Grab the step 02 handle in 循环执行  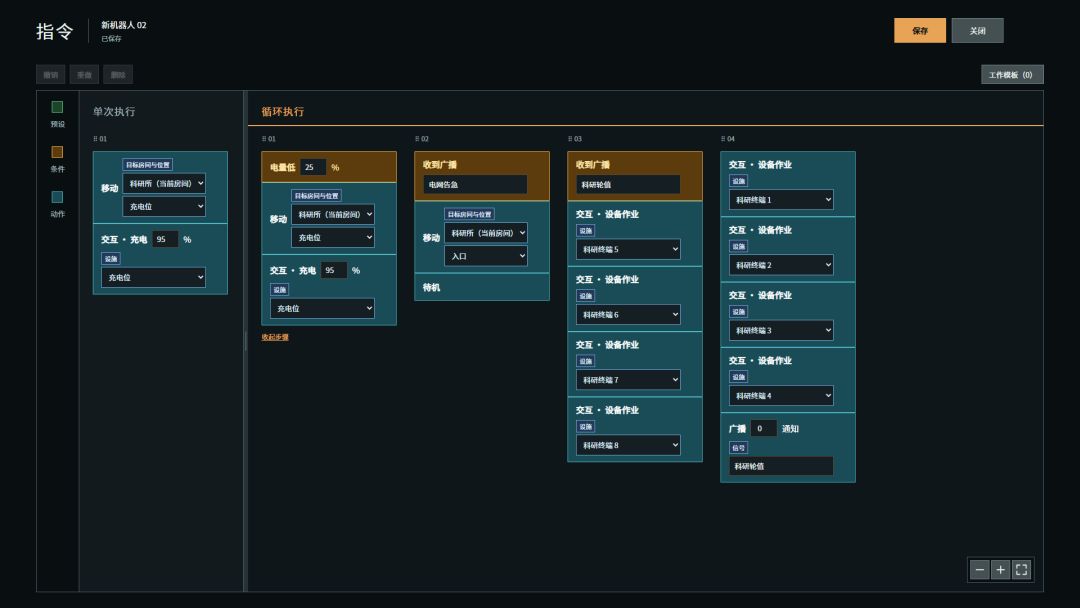tap(422, 139)
